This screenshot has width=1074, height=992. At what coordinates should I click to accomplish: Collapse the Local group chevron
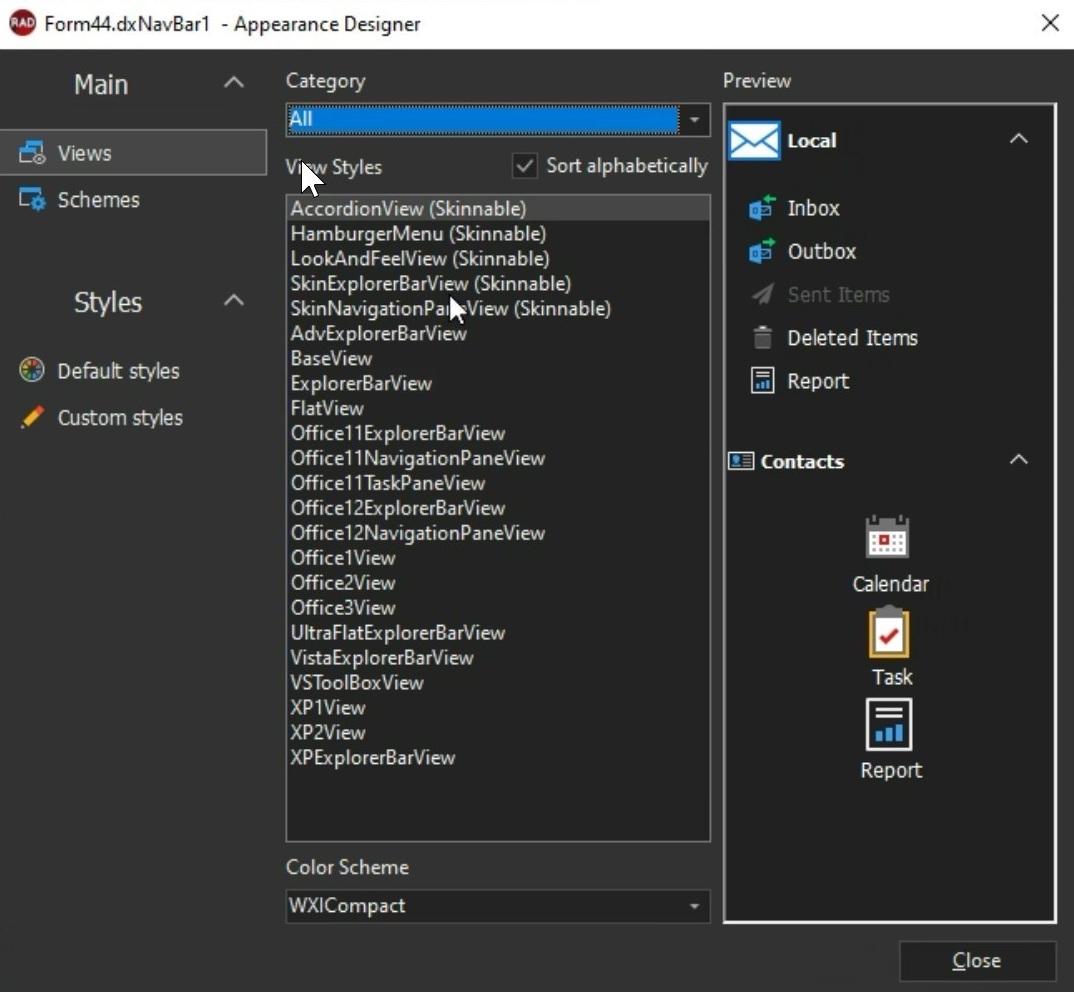[1019, 139]
